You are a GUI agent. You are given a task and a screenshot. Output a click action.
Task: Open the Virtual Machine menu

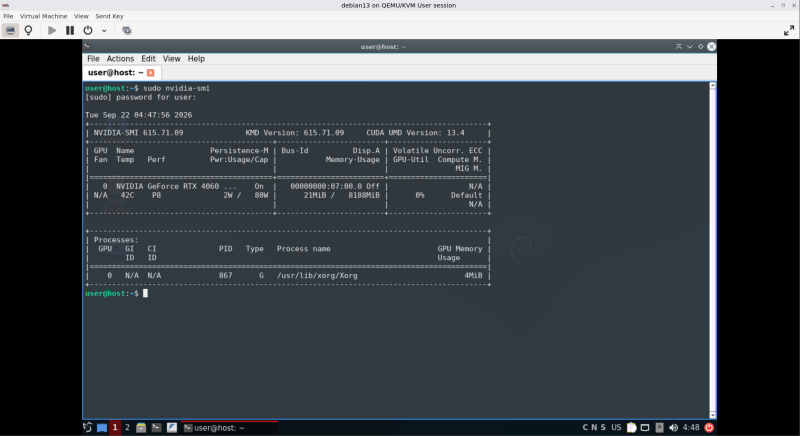(43, 16)
